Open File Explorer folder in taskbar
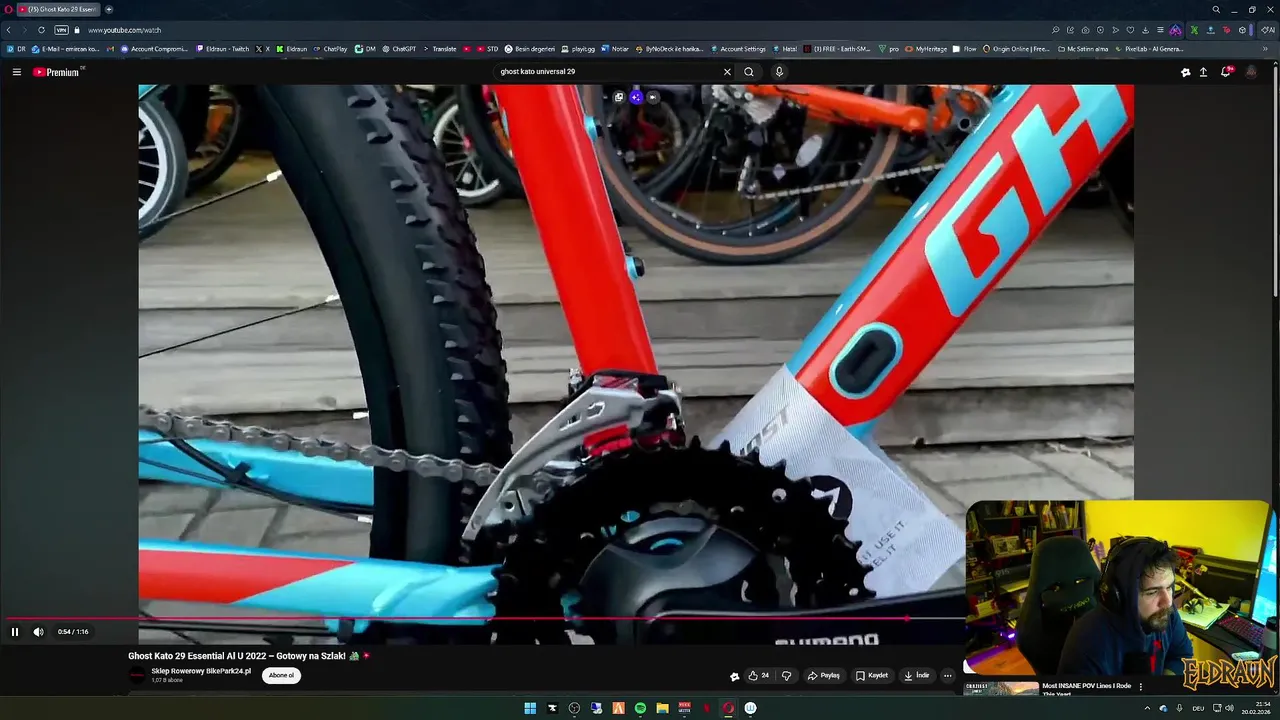This screenshot has height=720, width=1280. point(662,708)
